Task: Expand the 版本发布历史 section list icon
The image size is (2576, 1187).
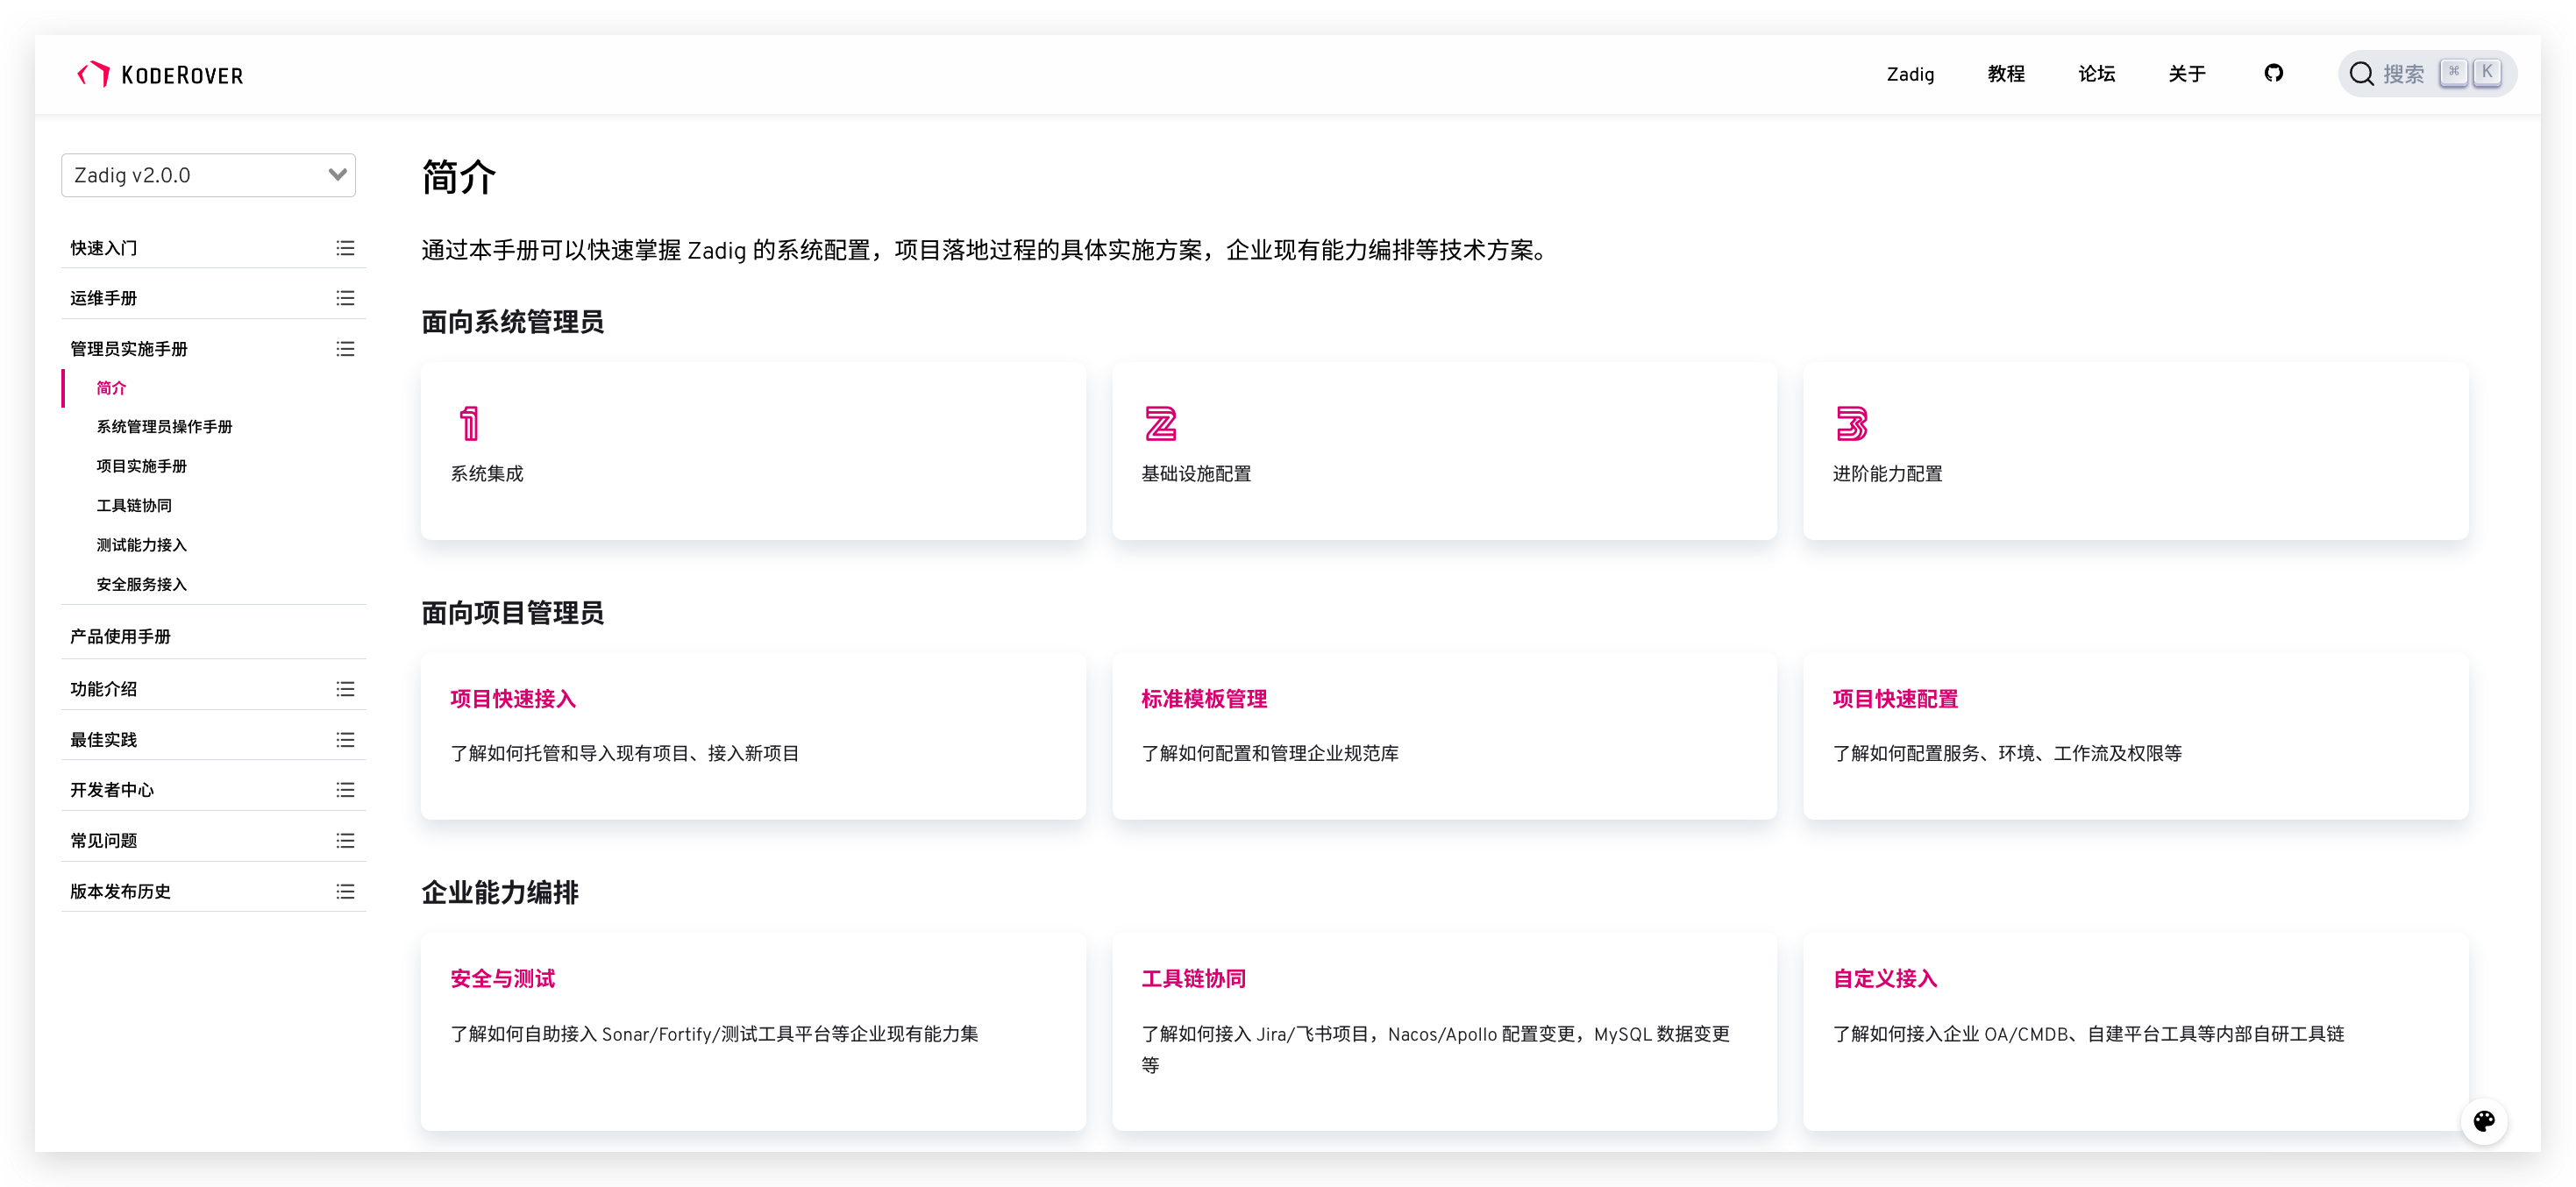Action: pyautogui.click(x=345, y=892)
